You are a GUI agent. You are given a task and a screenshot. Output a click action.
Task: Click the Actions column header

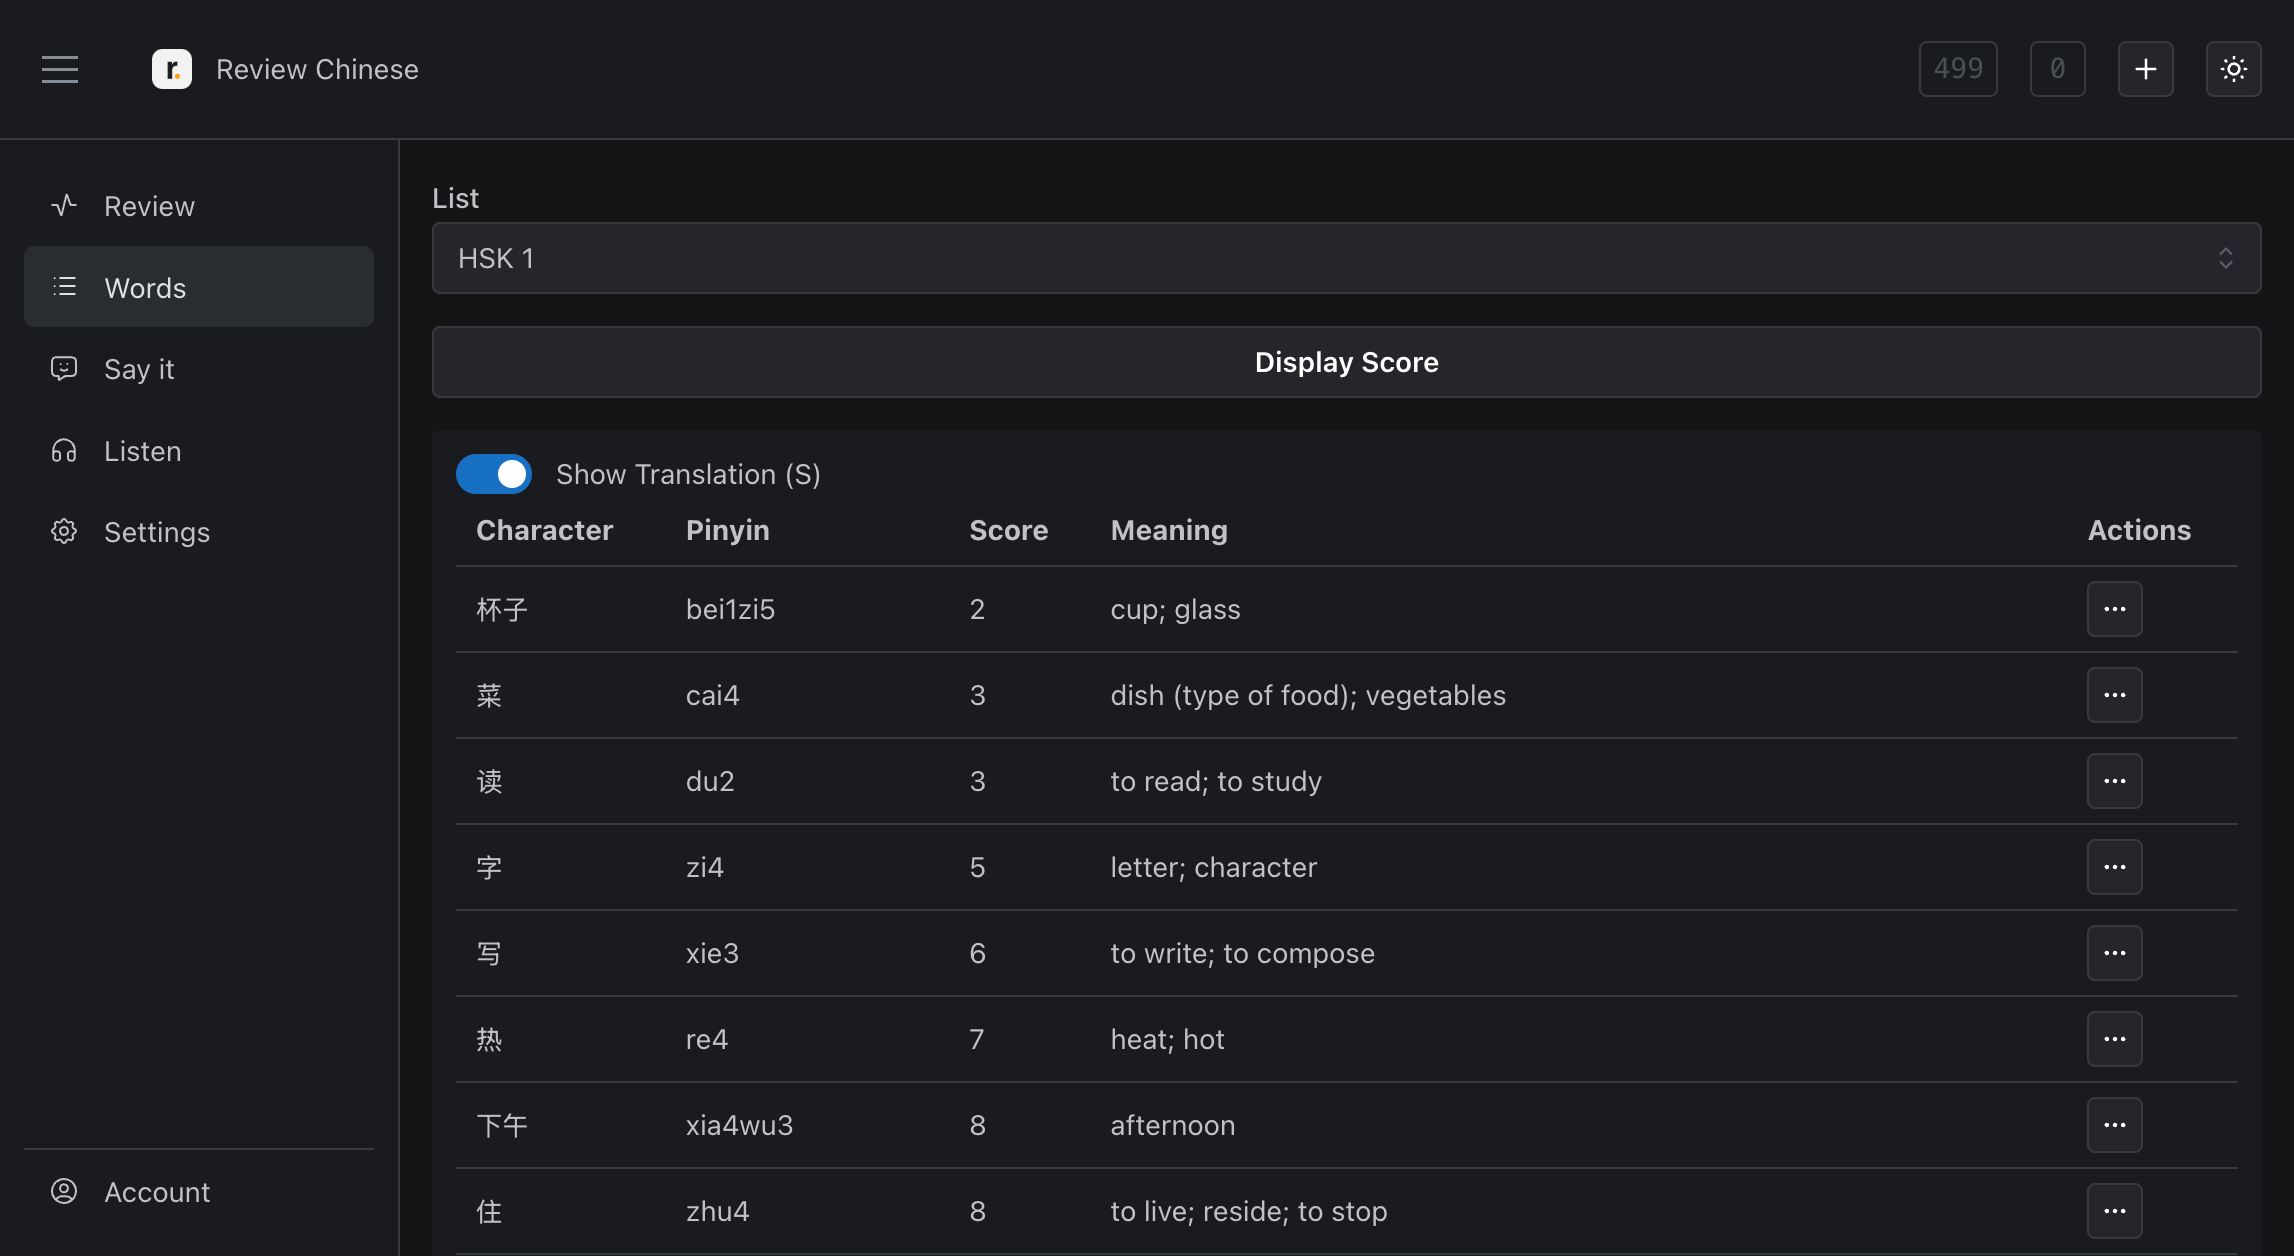2139,530
